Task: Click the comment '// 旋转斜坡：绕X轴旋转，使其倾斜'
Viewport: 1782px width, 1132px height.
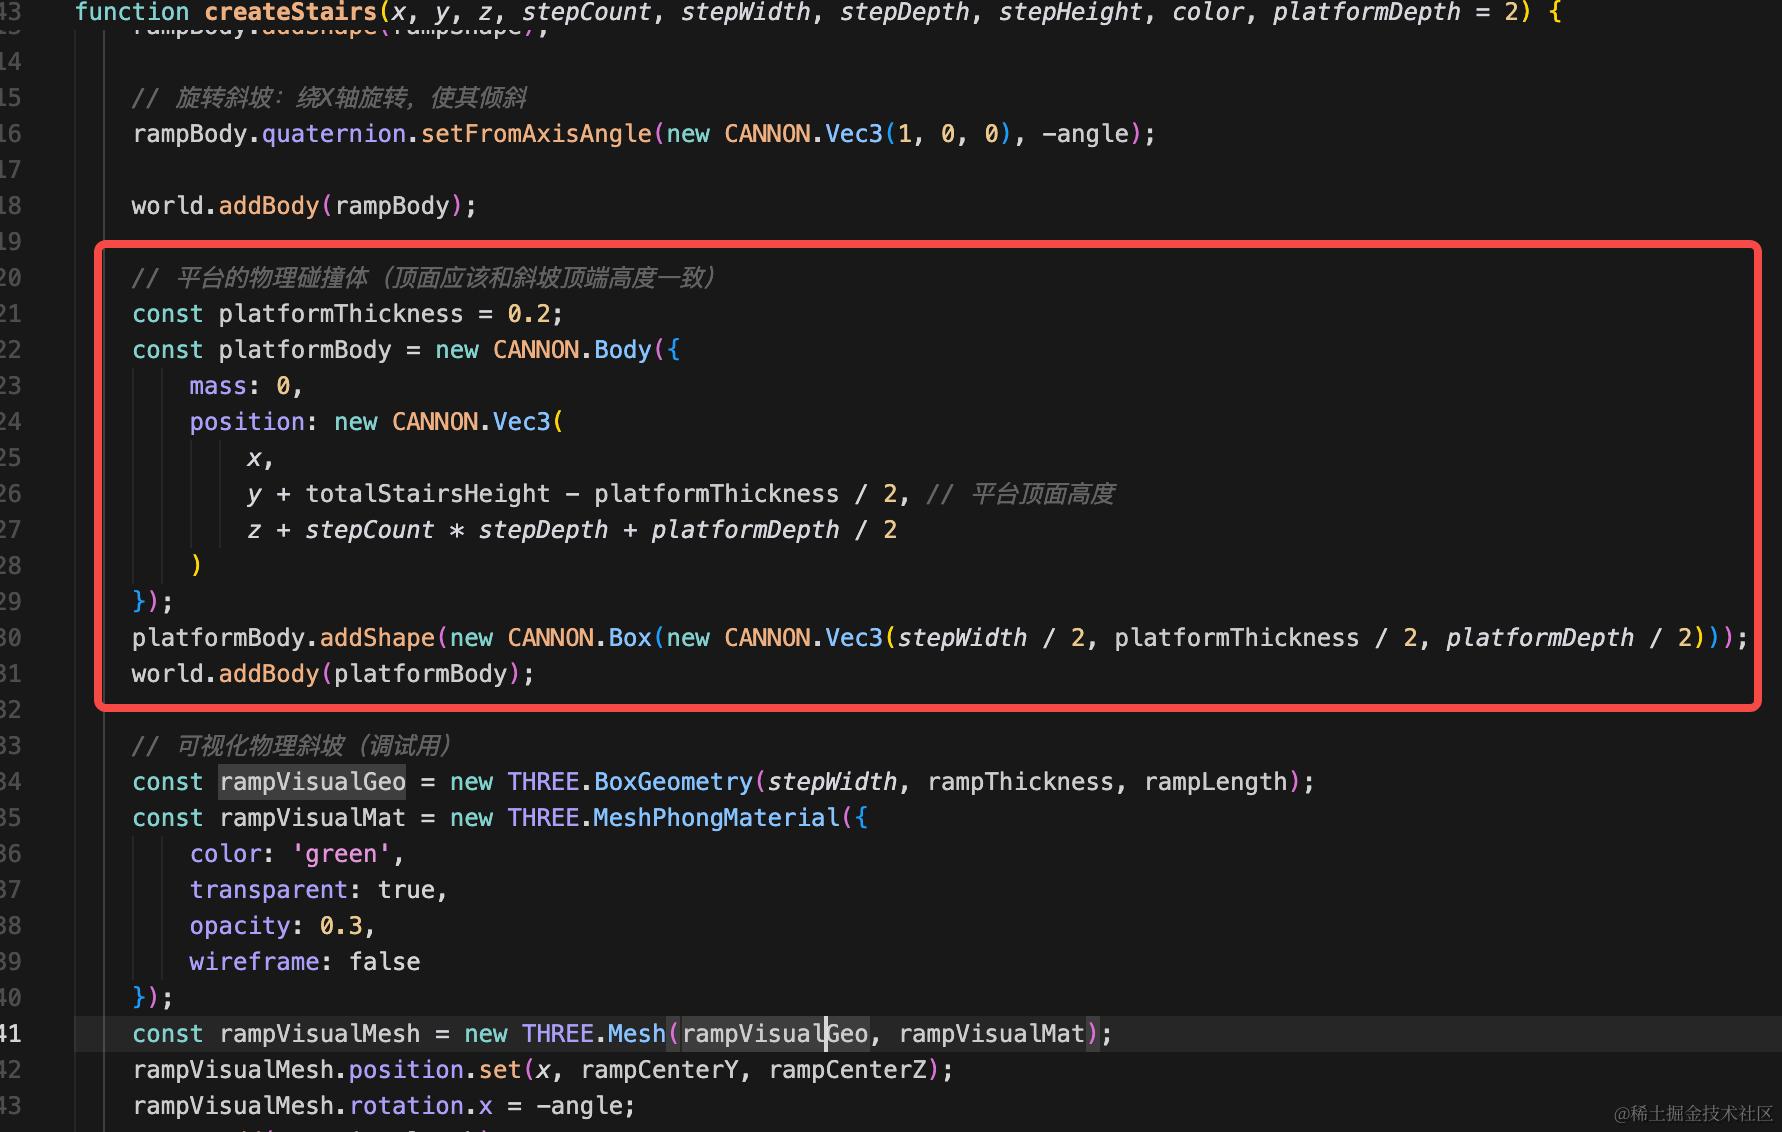Action: point(330,98)
